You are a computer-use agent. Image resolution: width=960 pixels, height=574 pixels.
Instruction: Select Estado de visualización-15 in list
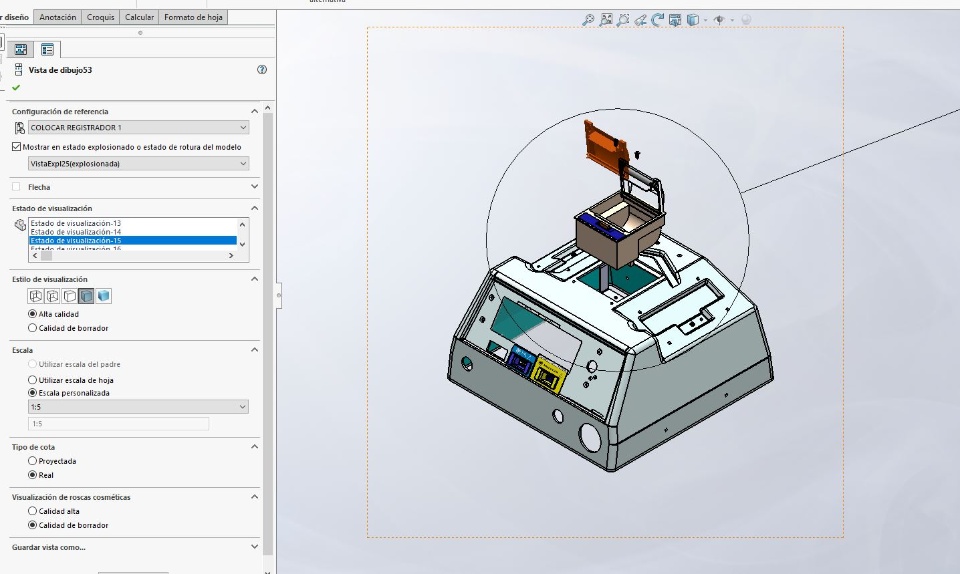(x=133, y=240)
